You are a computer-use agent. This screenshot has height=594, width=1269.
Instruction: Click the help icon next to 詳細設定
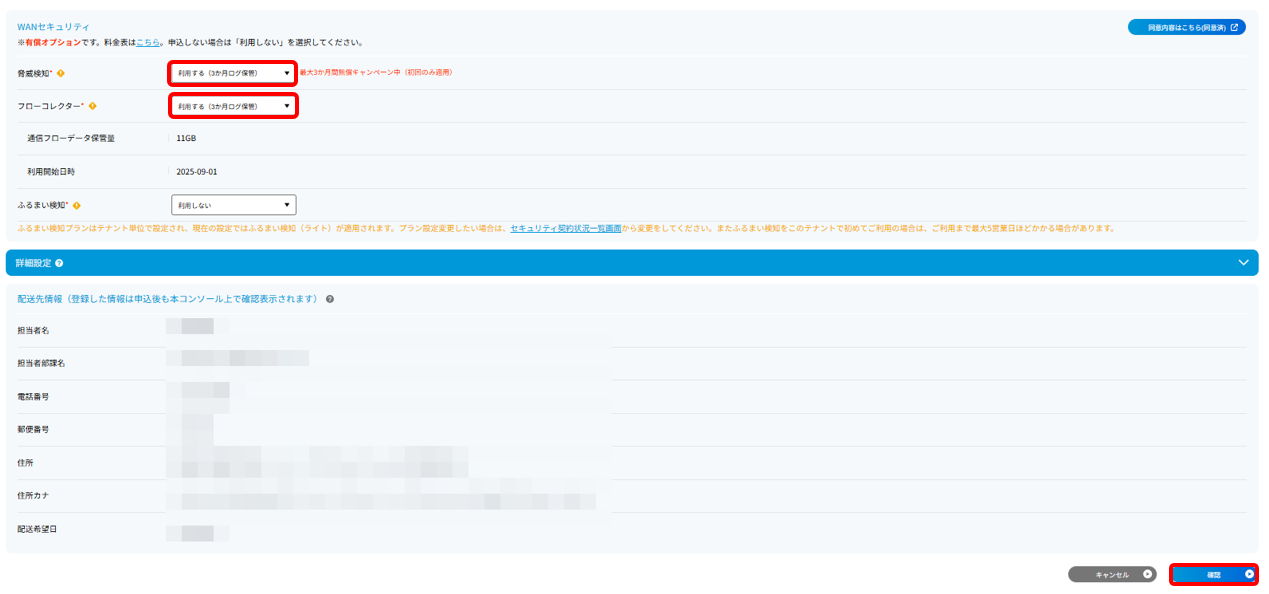click(x=60, y=263)
